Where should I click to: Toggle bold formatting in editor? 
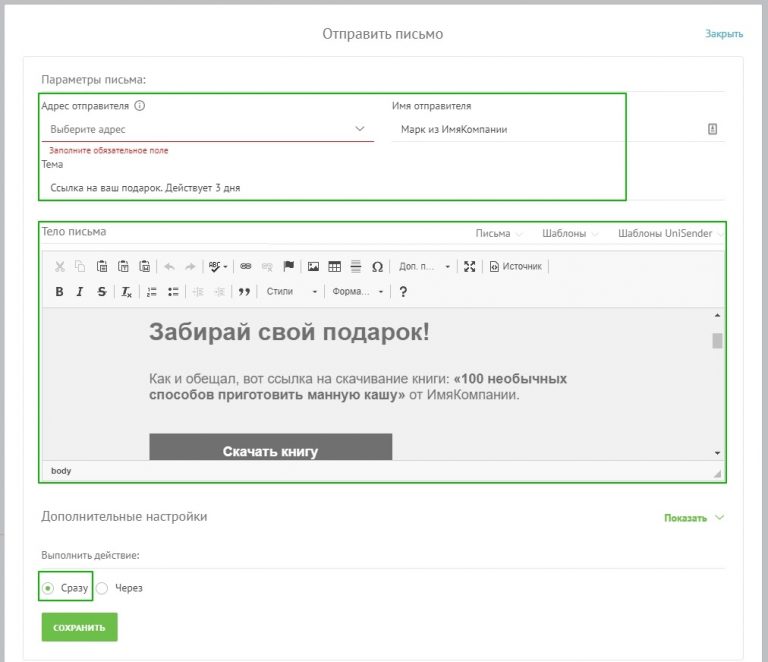pyautogui.click(x=59, y=292)
